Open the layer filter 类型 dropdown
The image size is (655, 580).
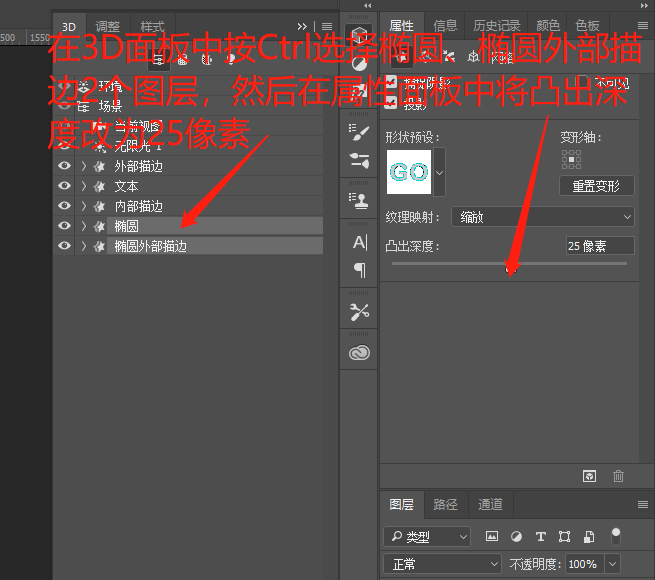click(427, 537)
